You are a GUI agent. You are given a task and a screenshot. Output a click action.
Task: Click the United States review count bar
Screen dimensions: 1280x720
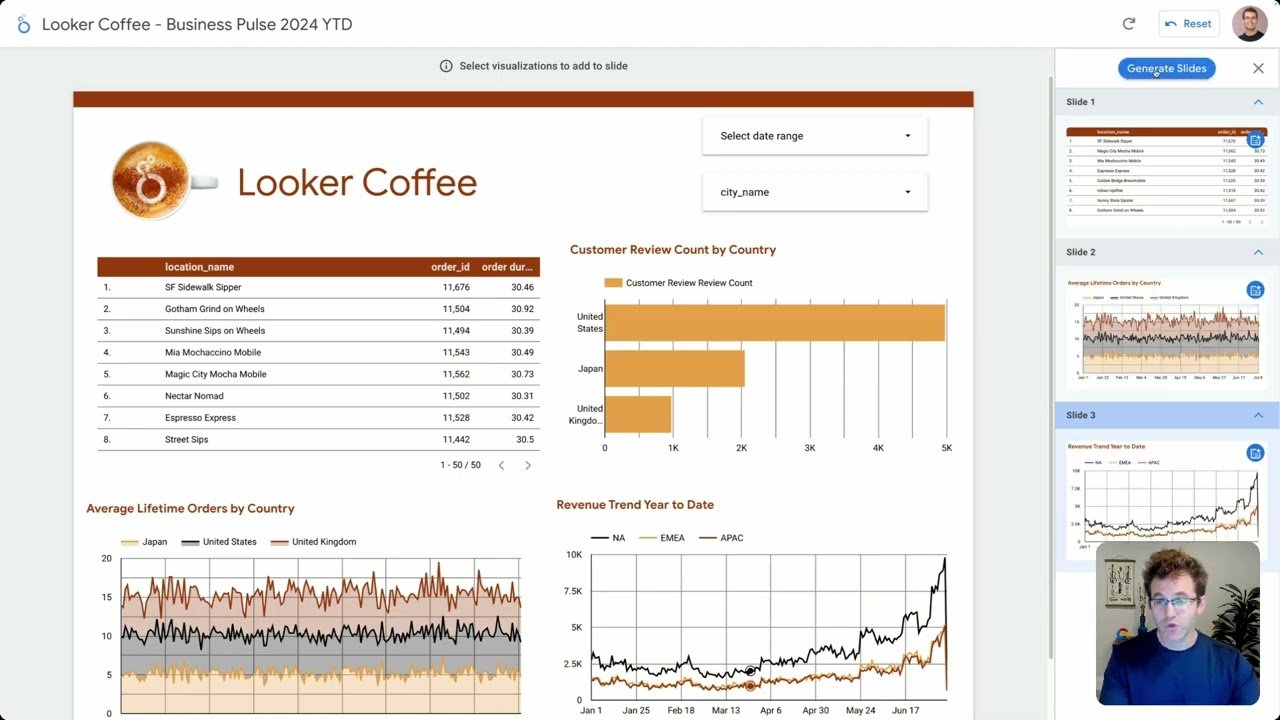point(775,322)
